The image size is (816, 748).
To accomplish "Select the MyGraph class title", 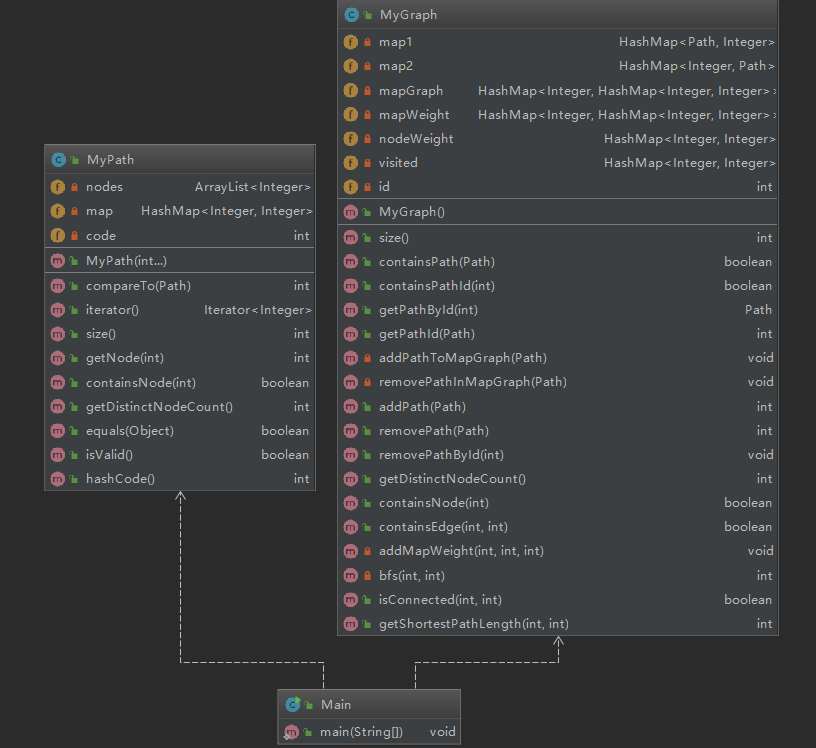I will click(x=409, y=15).
